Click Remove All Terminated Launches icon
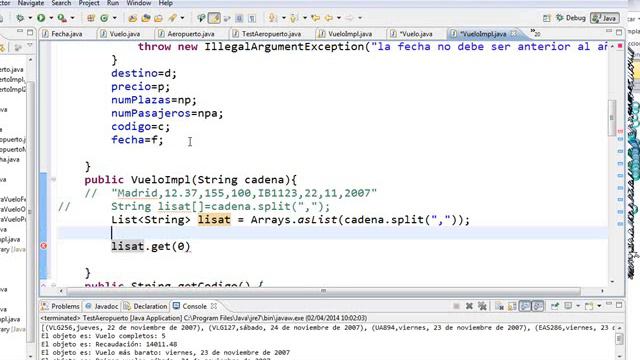 pos(482,306)
